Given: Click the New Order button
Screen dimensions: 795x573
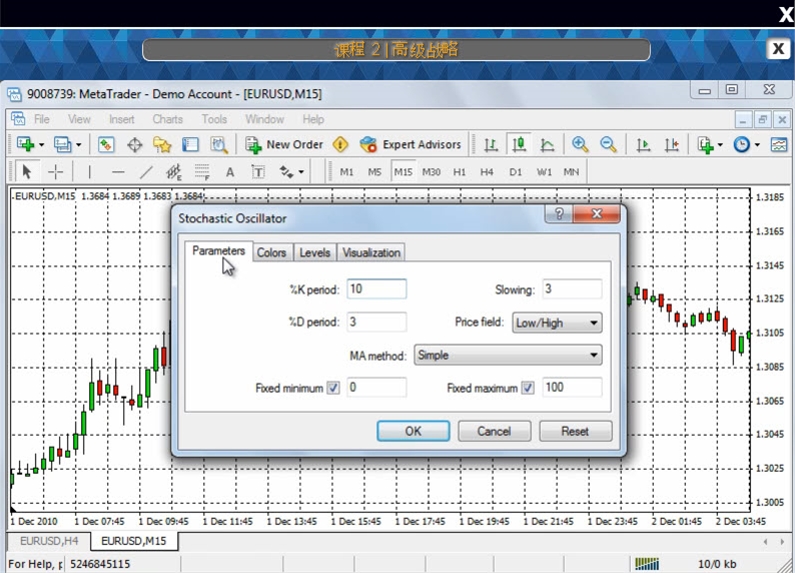Looking at the screenshot, I should pos(284,145).
